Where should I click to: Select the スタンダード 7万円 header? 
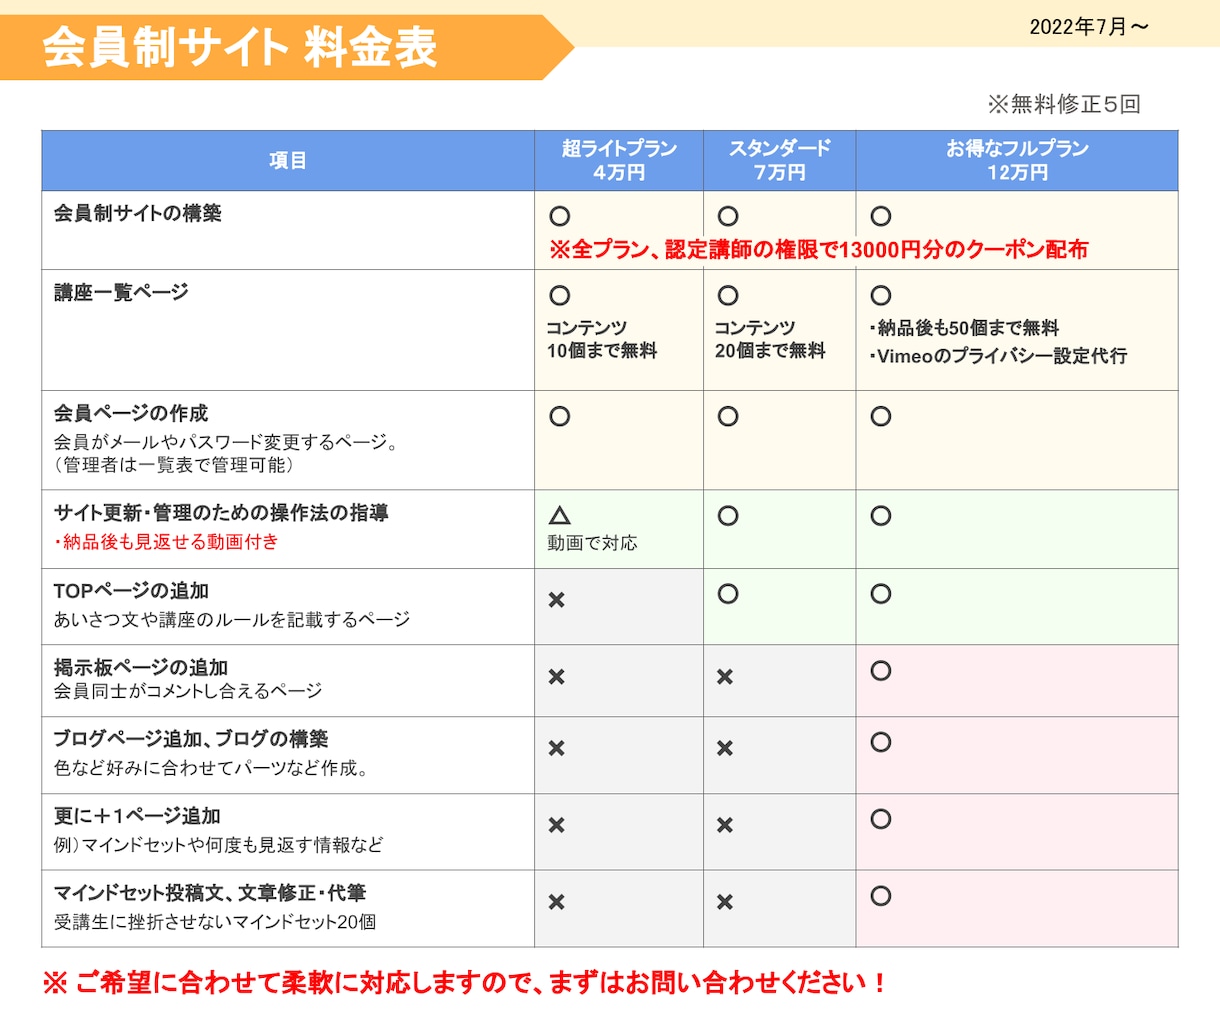pyautogui.click(x=780, y=160)
